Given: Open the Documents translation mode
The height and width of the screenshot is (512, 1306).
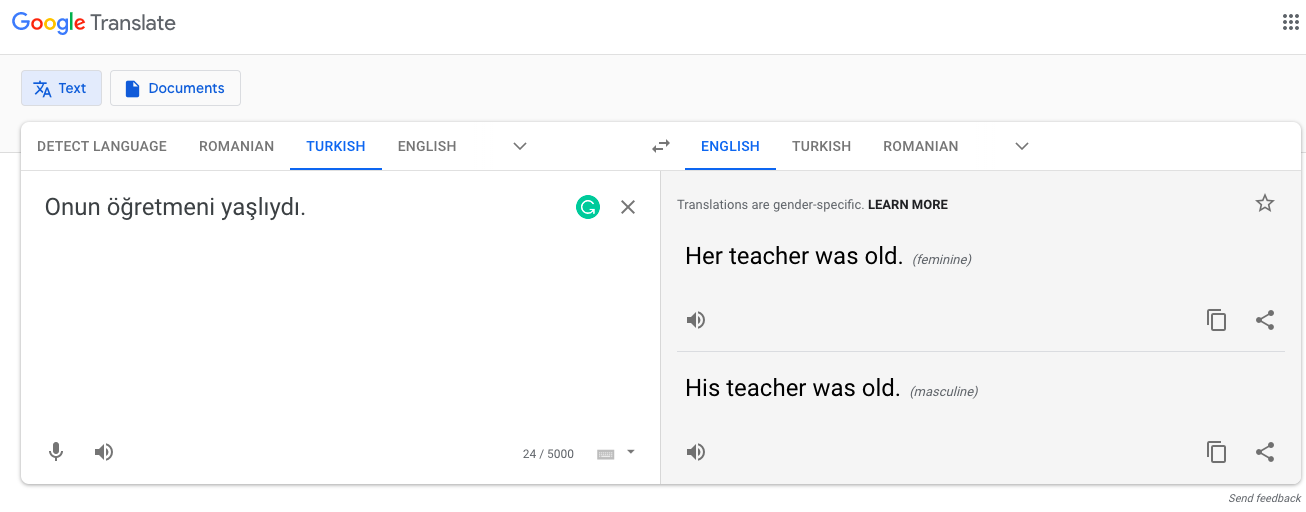Looking at the screenshot, I should tap(175, 88).
